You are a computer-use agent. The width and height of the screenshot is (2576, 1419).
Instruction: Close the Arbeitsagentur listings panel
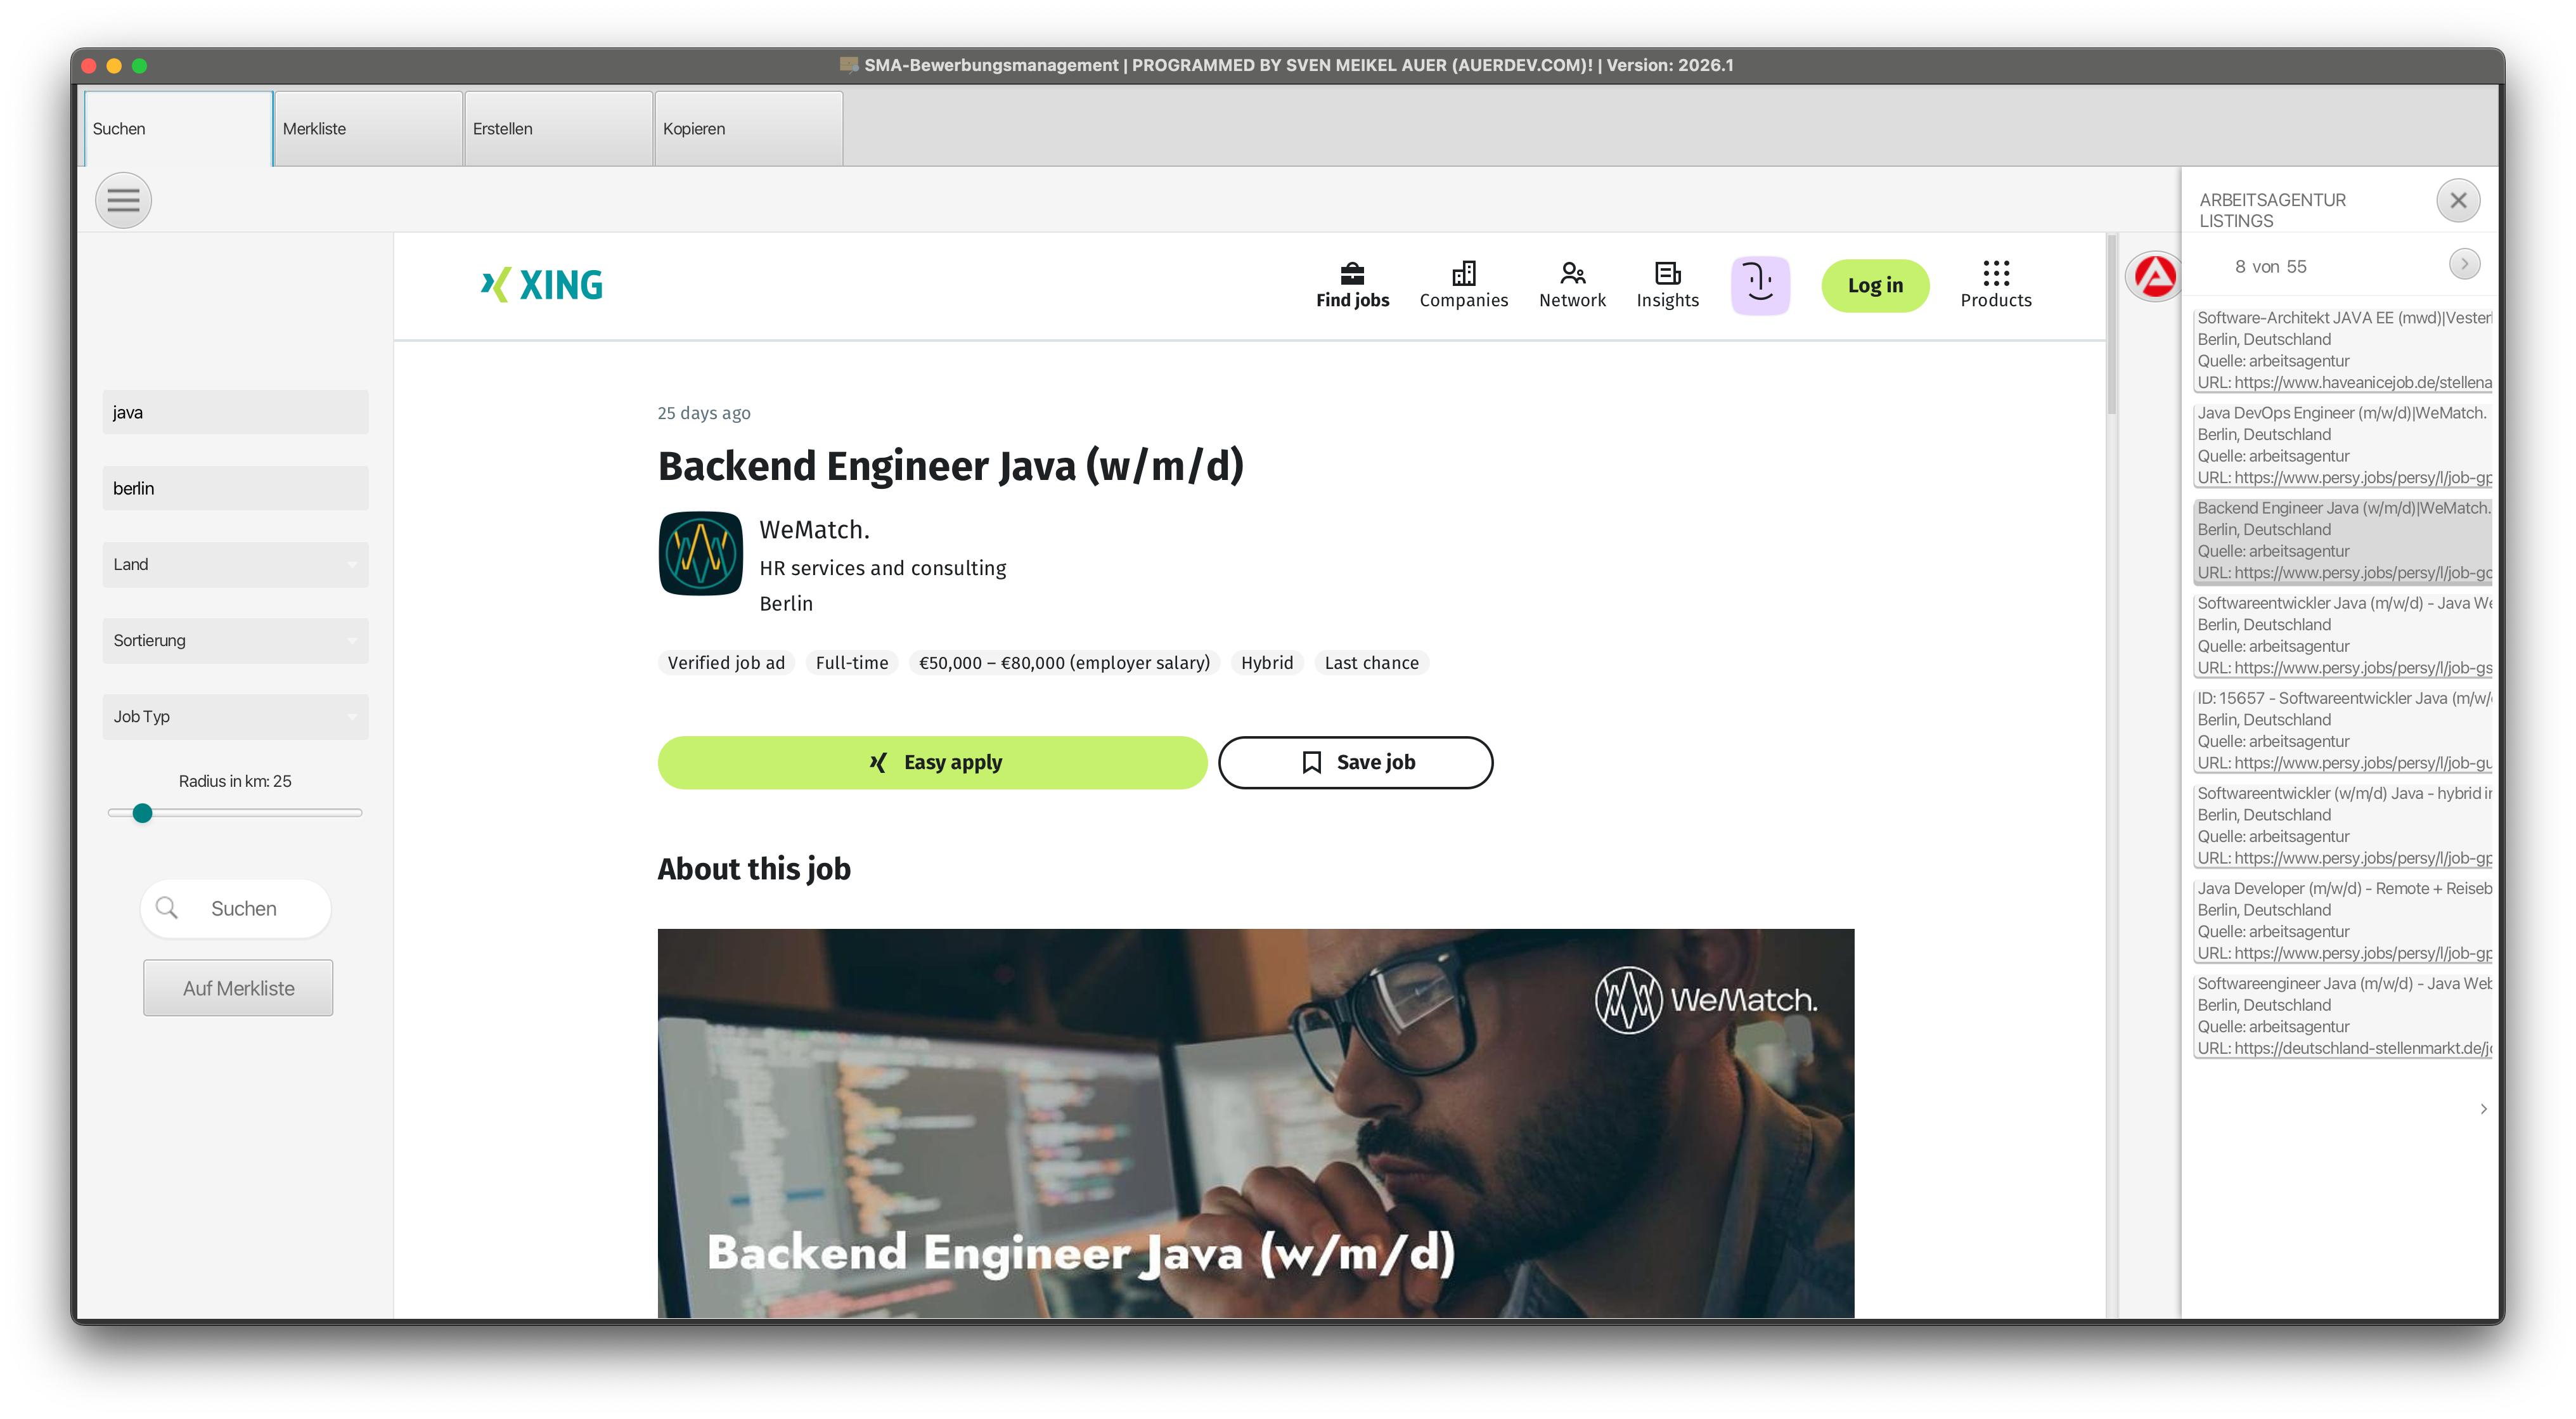(x=2458, y=201)
